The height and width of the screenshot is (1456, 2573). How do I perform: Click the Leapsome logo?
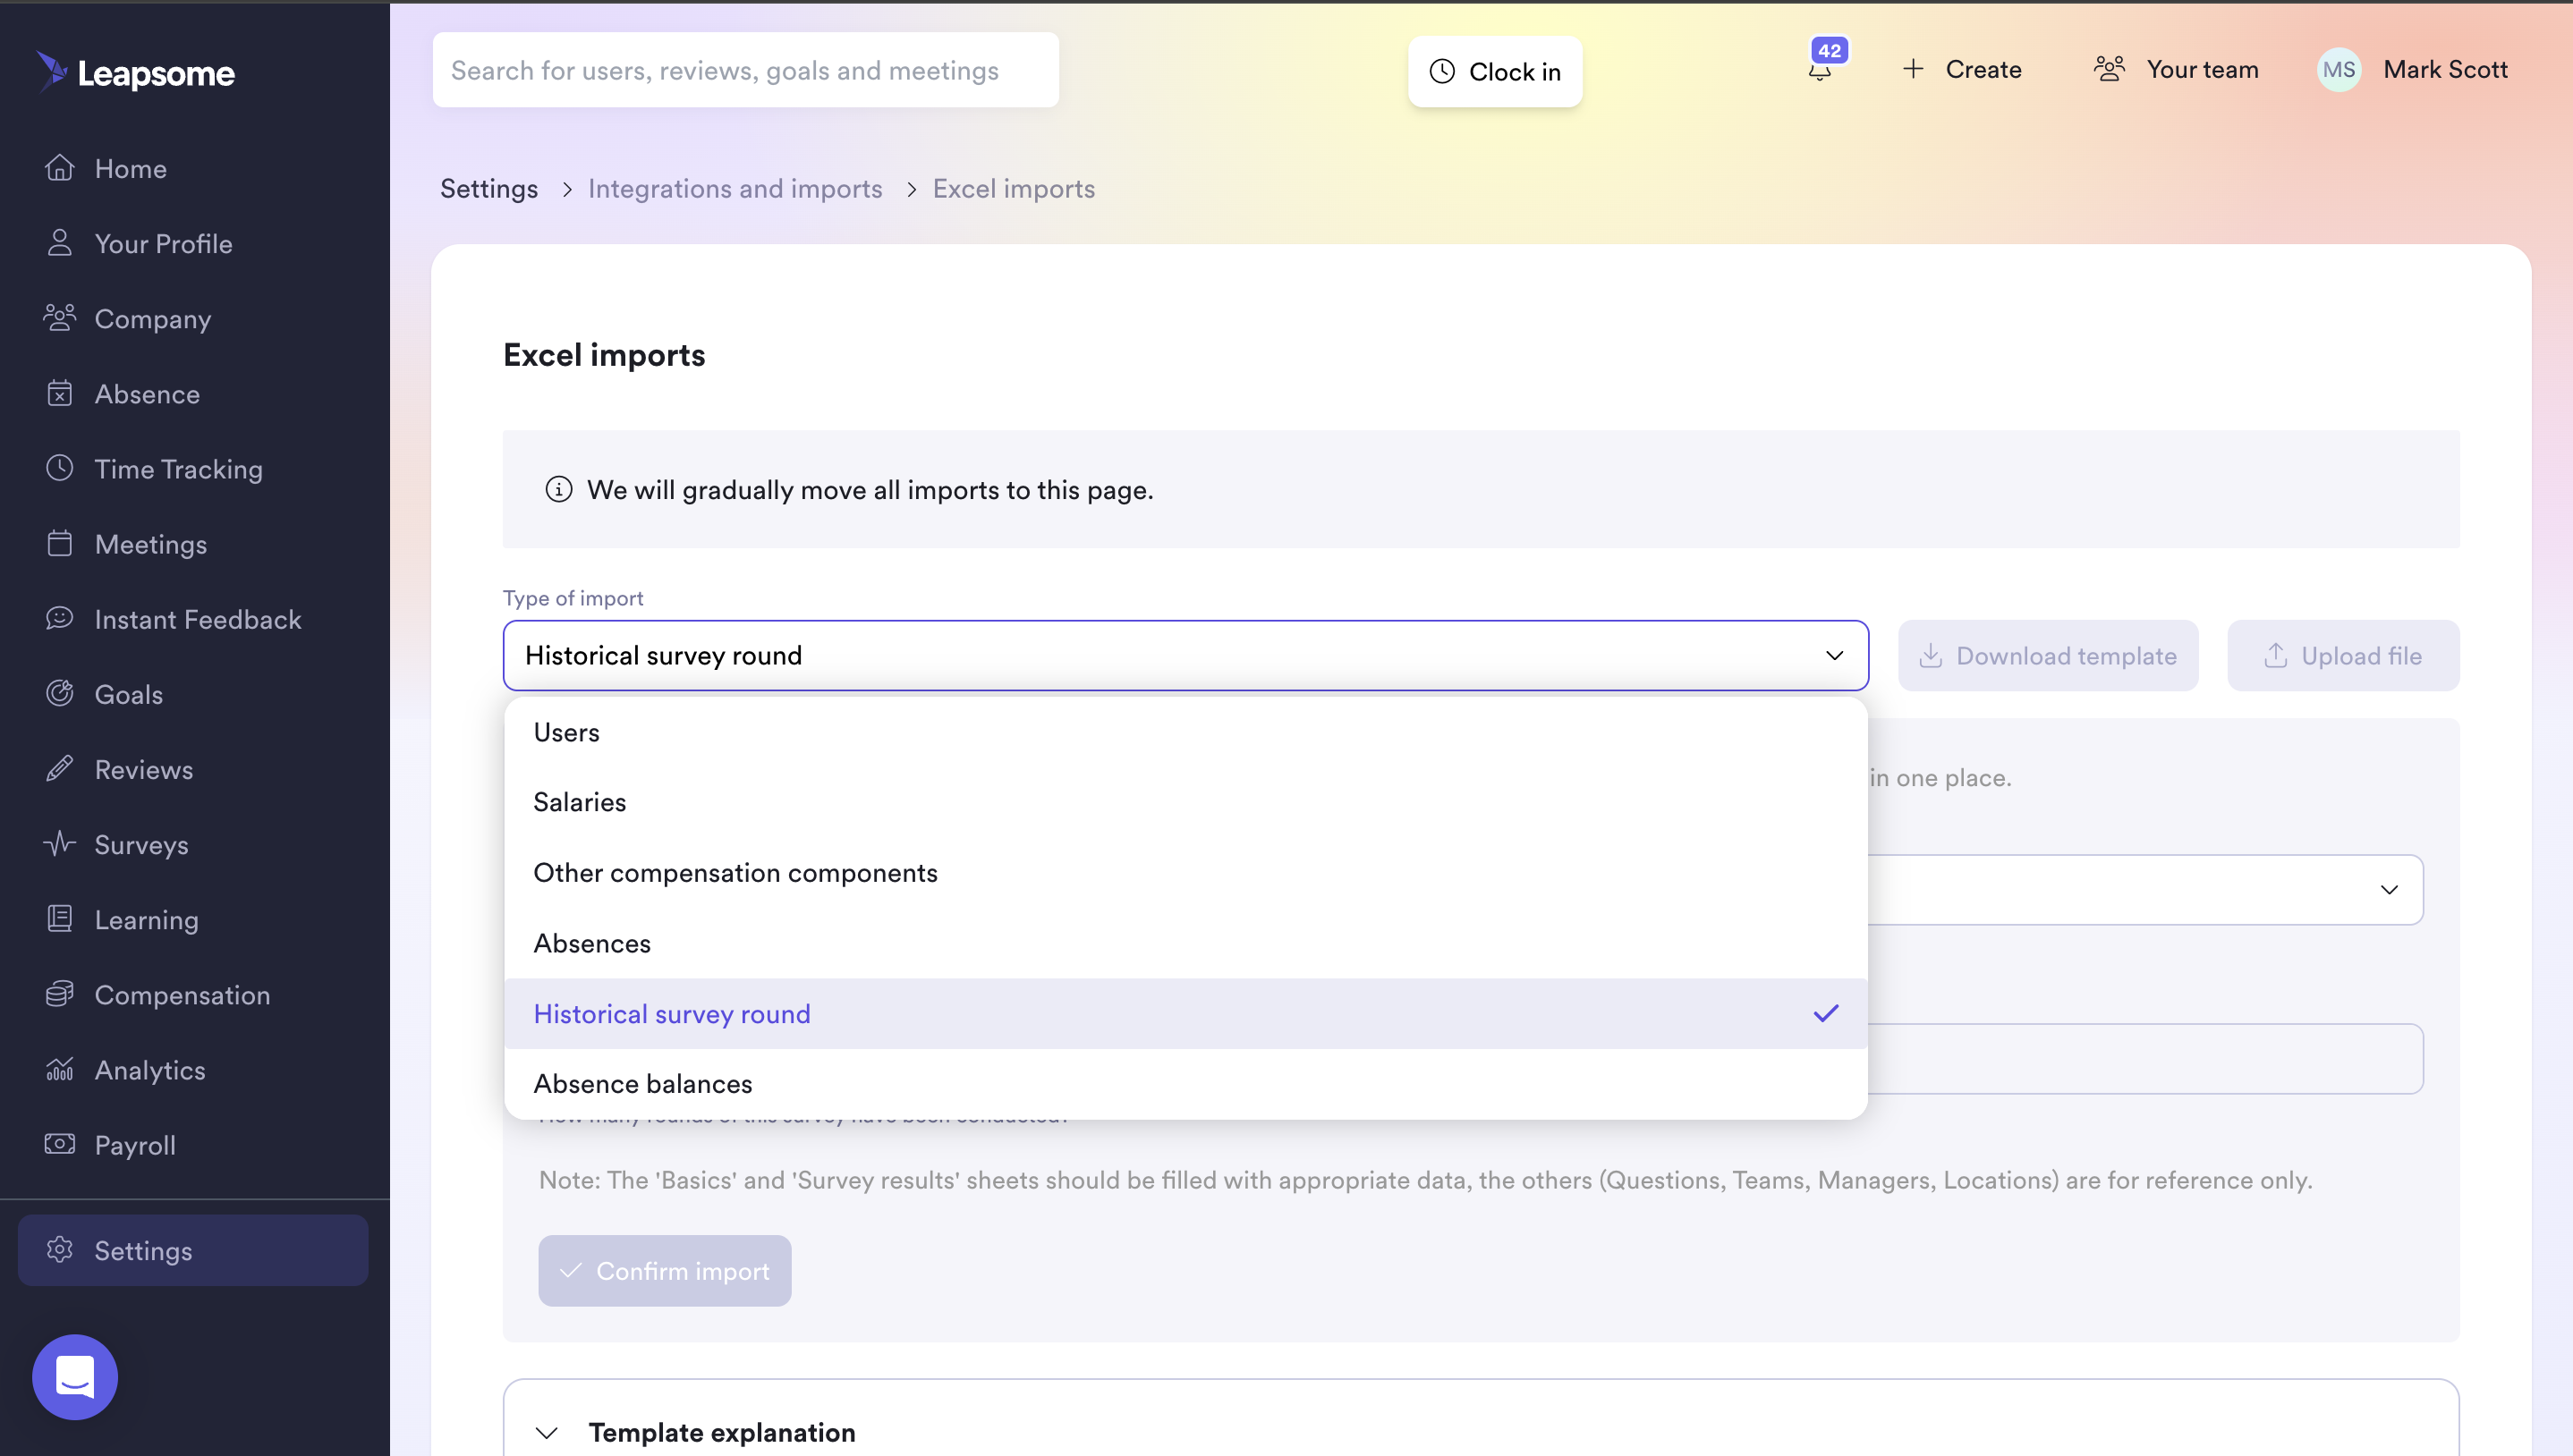(135, 72)
